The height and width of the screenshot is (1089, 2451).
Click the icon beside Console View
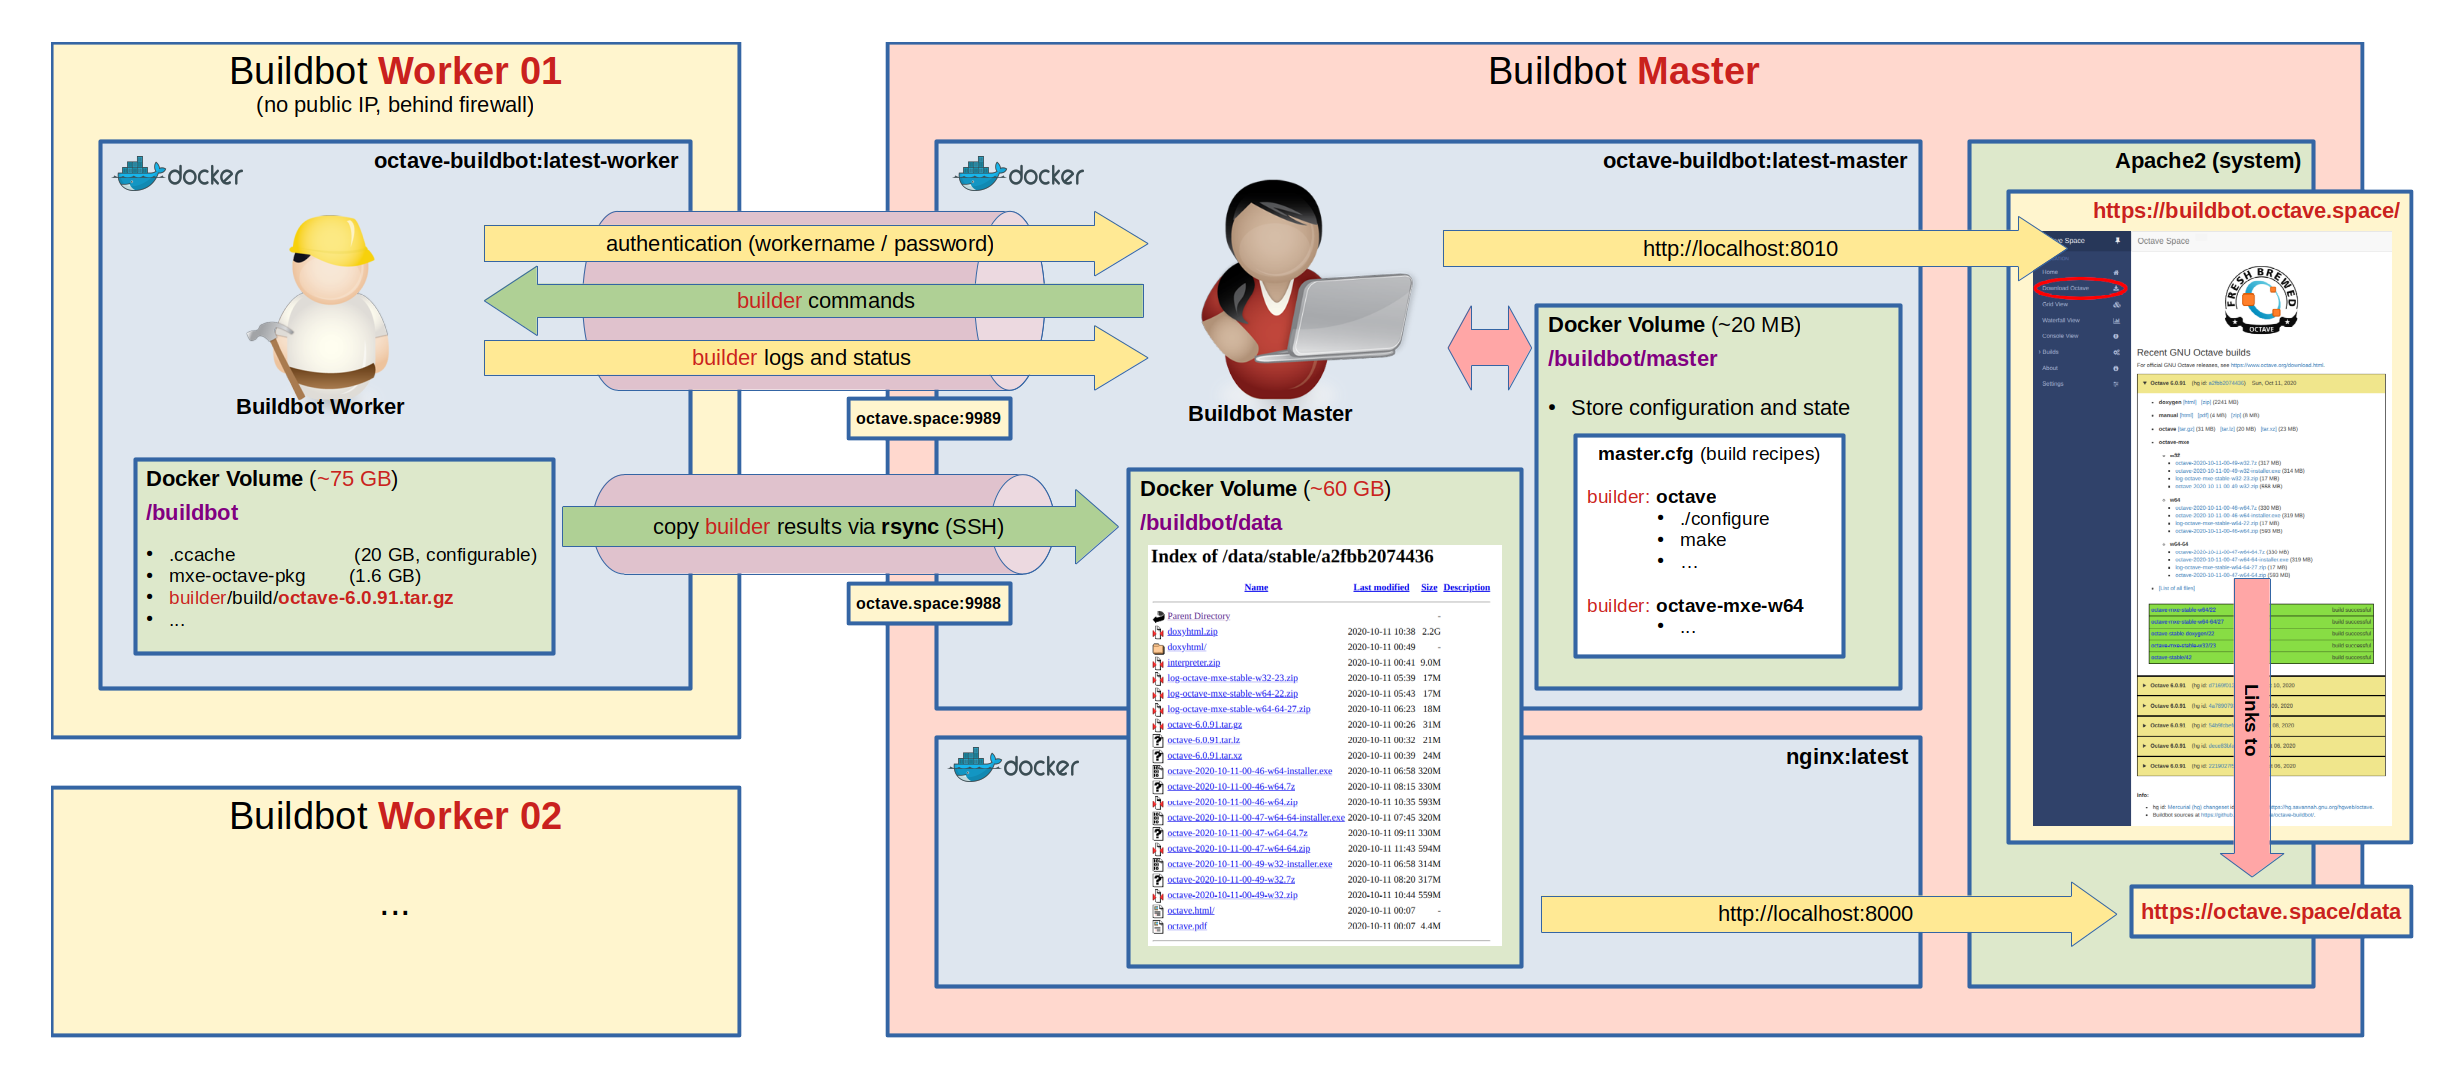(2116, 336)
